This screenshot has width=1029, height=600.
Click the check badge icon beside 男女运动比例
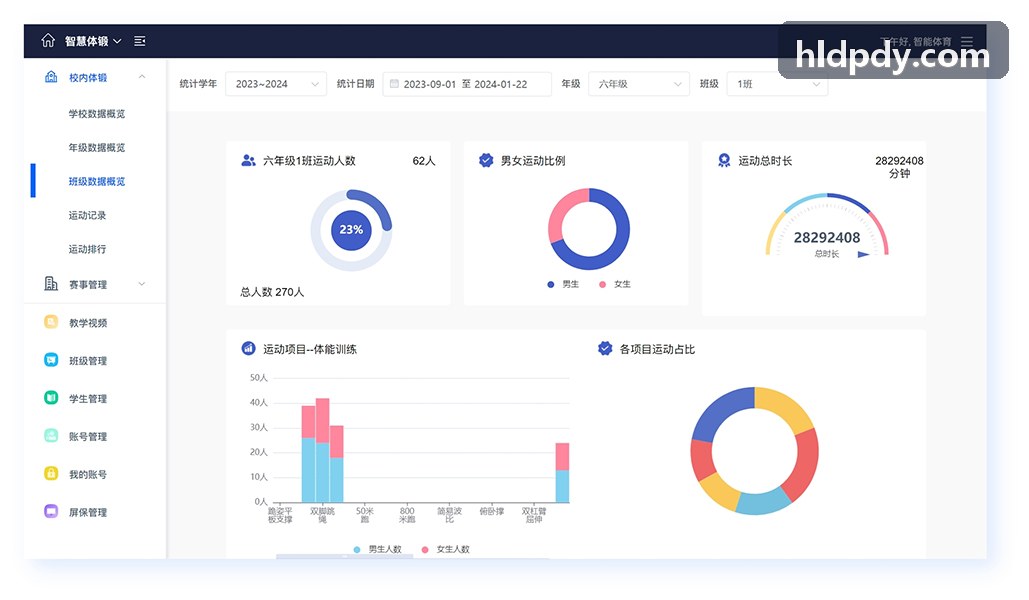486,160
